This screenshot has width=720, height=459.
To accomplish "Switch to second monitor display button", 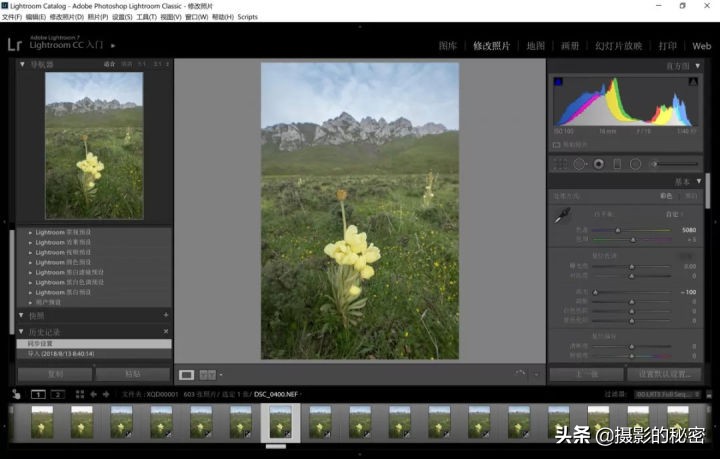I will 57,395.
